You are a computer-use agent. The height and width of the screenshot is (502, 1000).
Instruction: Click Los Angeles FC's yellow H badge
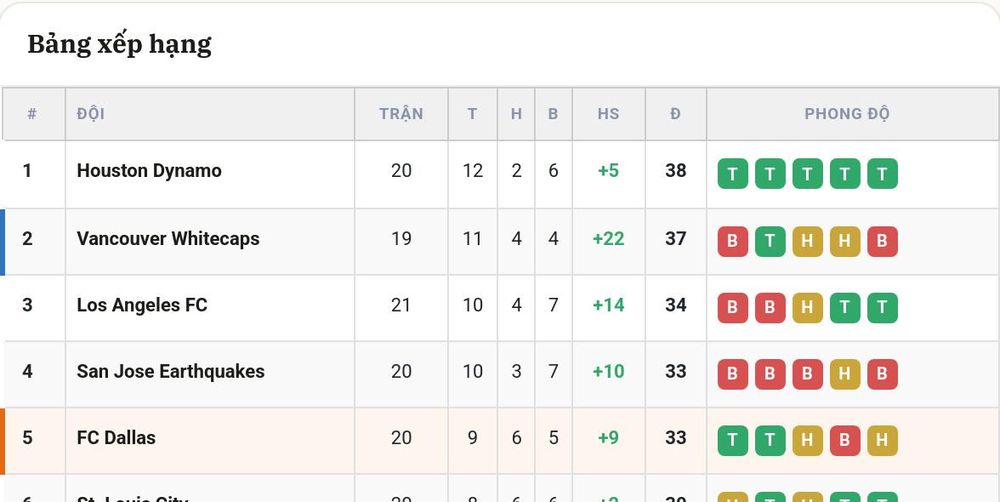point(807,308)
